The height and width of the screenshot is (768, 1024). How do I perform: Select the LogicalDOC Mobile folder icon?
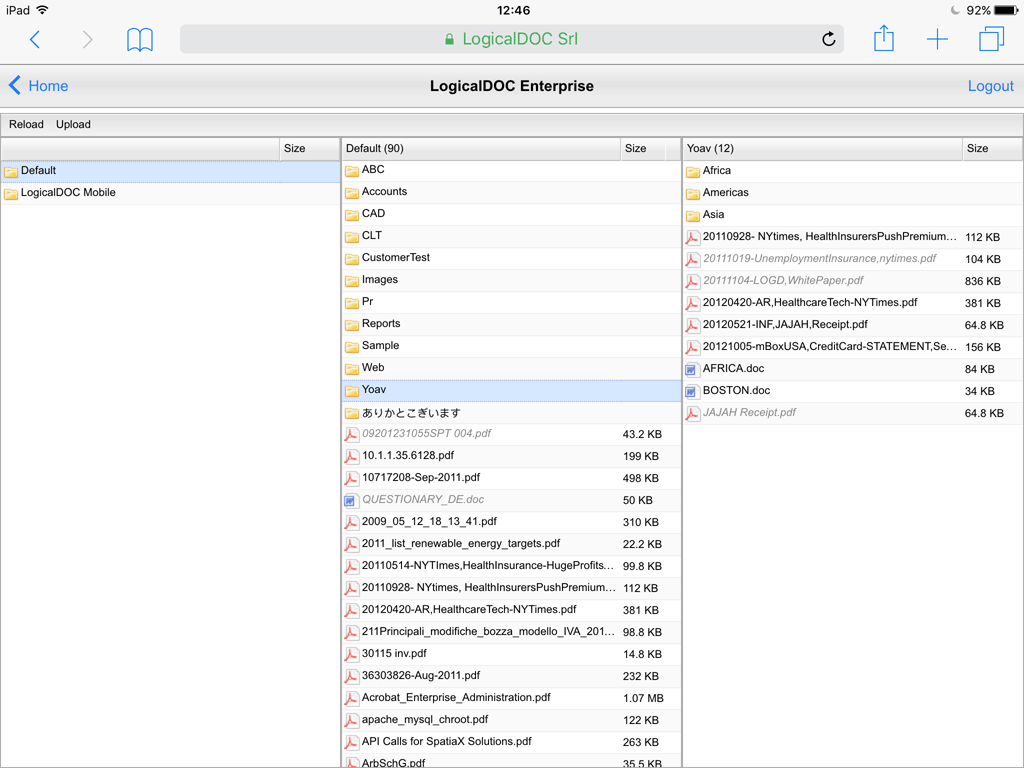pos(11,194)
